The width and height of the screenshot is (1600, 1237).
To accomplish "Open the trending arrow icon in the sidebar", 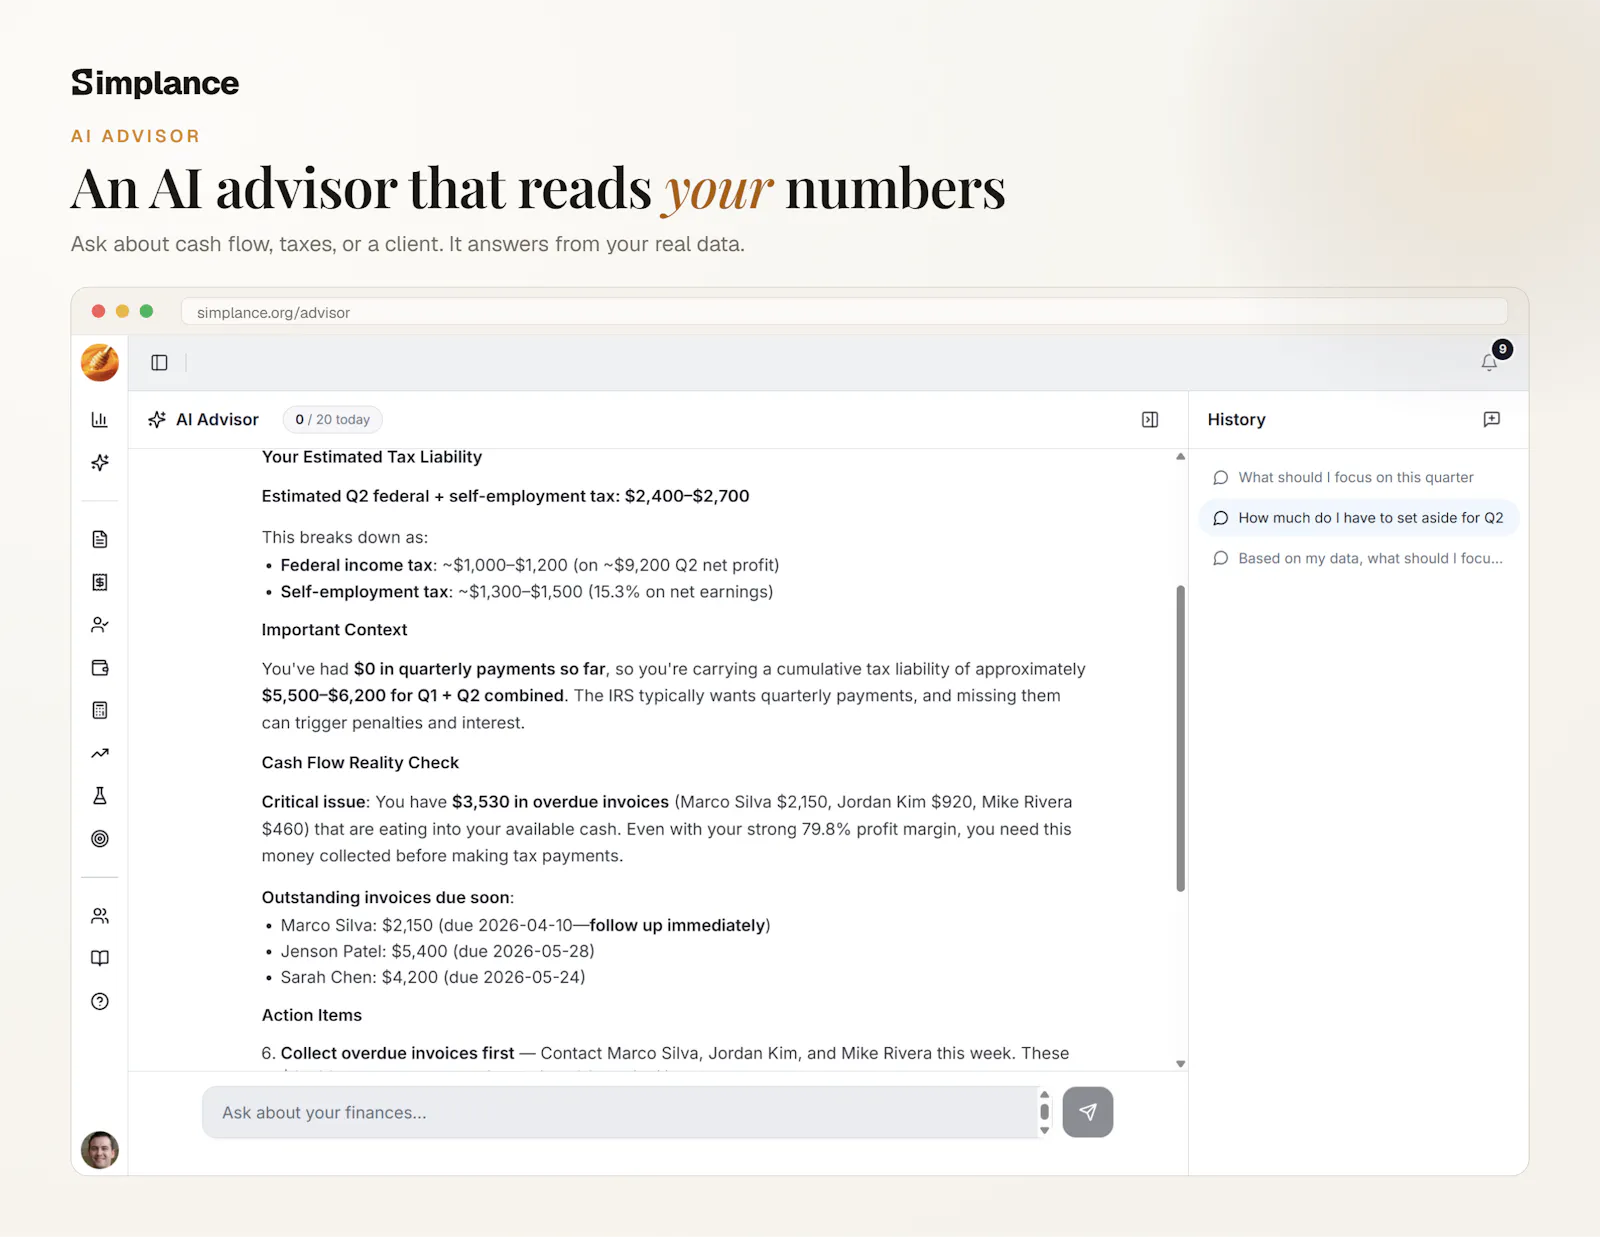I will click(x=100, y=753).
